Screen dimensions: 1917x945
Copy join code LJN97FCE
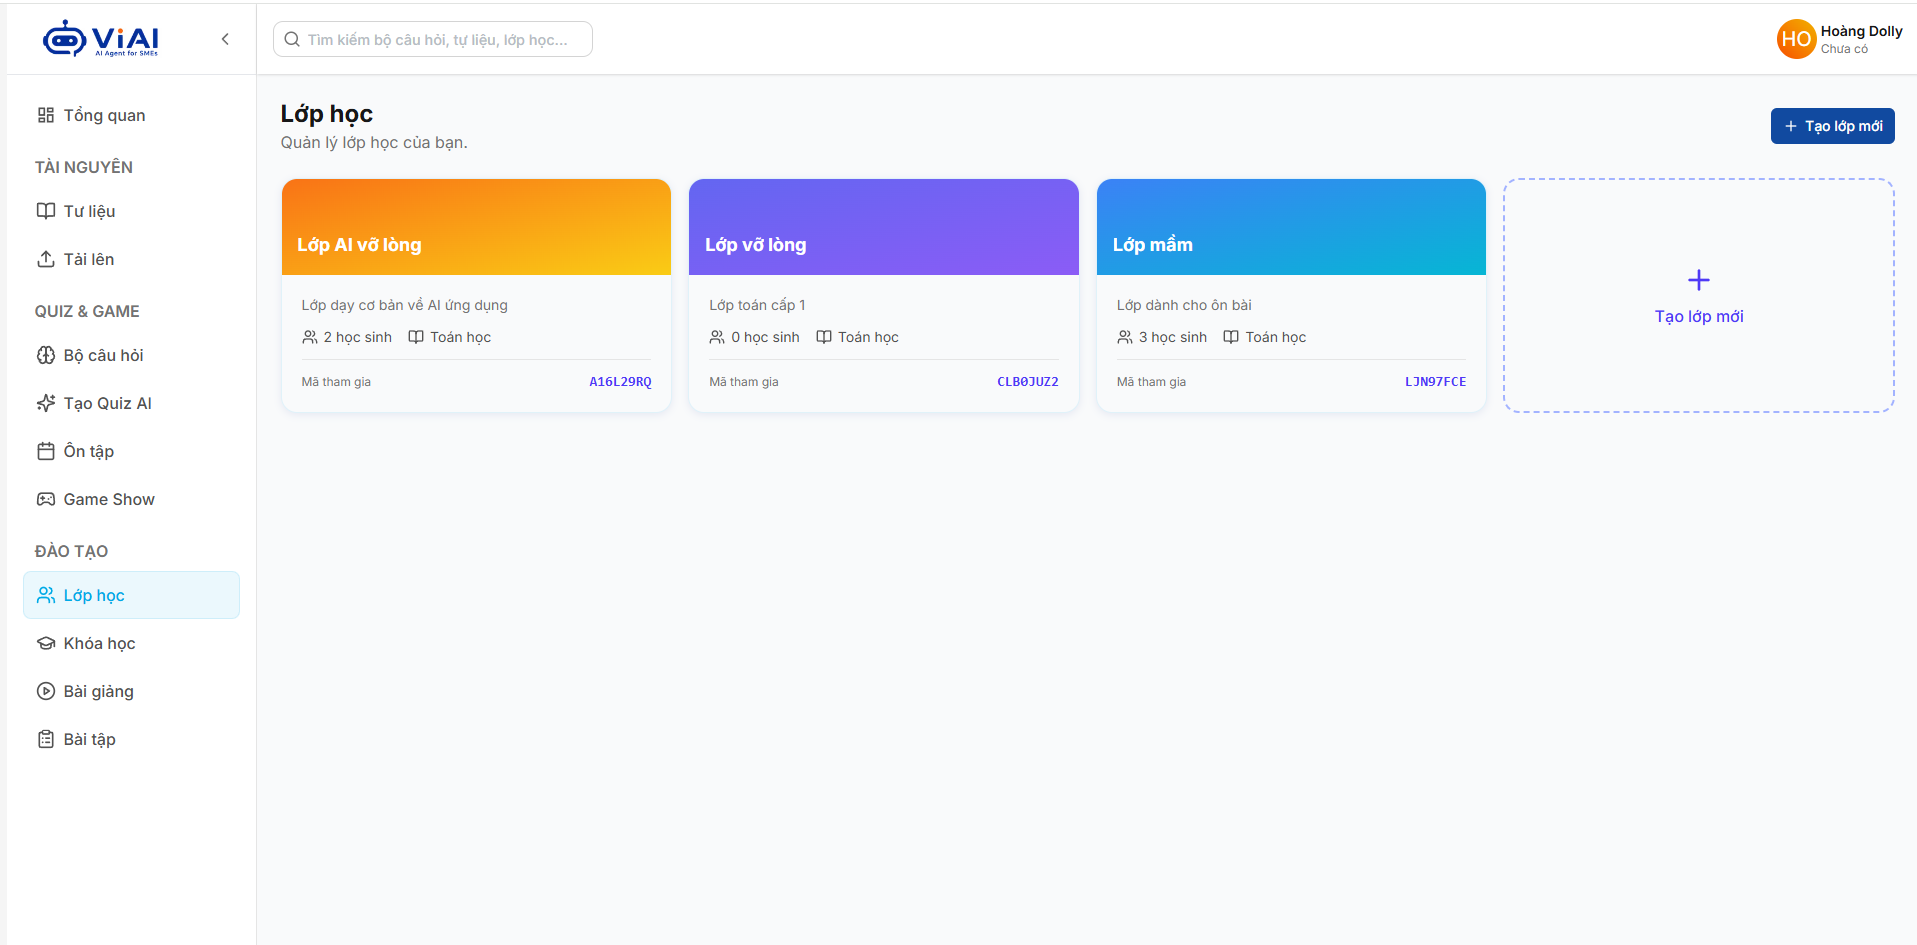[1435, 382]
